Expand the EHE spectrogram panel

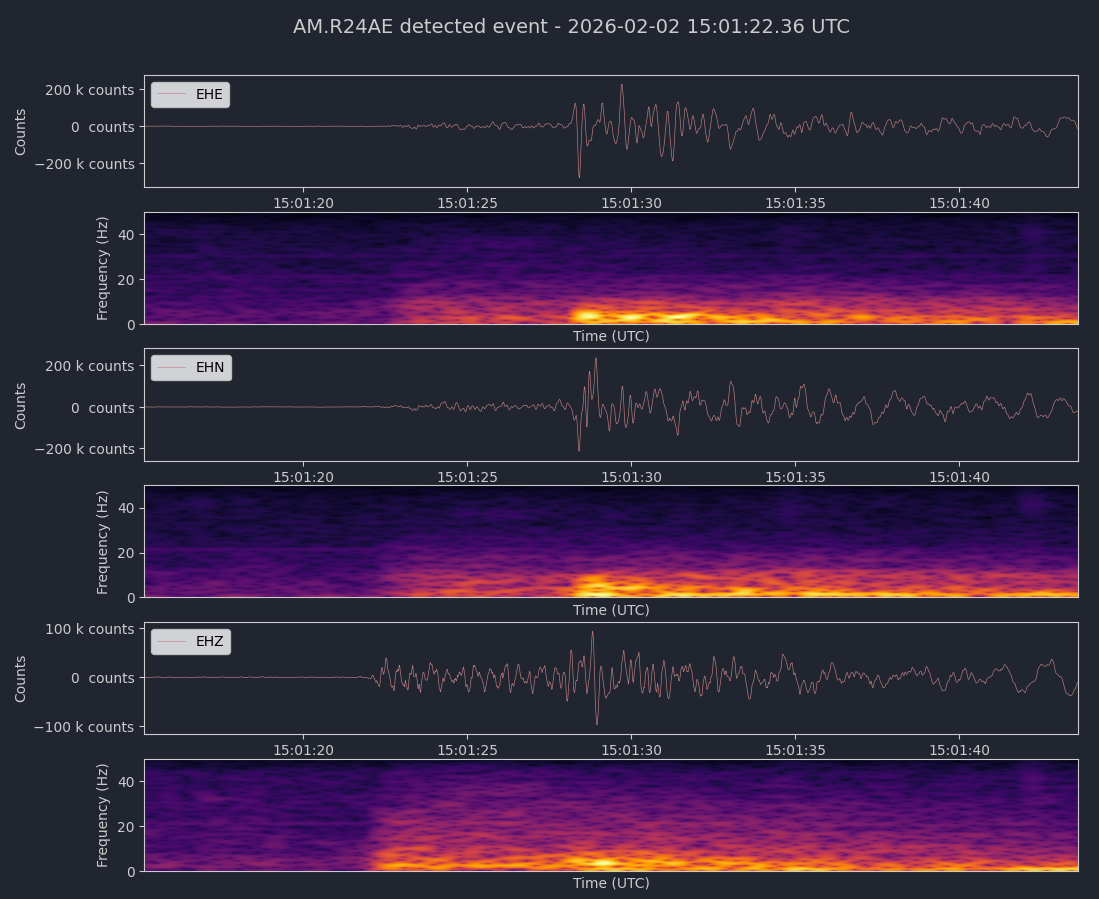pyautogui.click(x=611, y=268)
